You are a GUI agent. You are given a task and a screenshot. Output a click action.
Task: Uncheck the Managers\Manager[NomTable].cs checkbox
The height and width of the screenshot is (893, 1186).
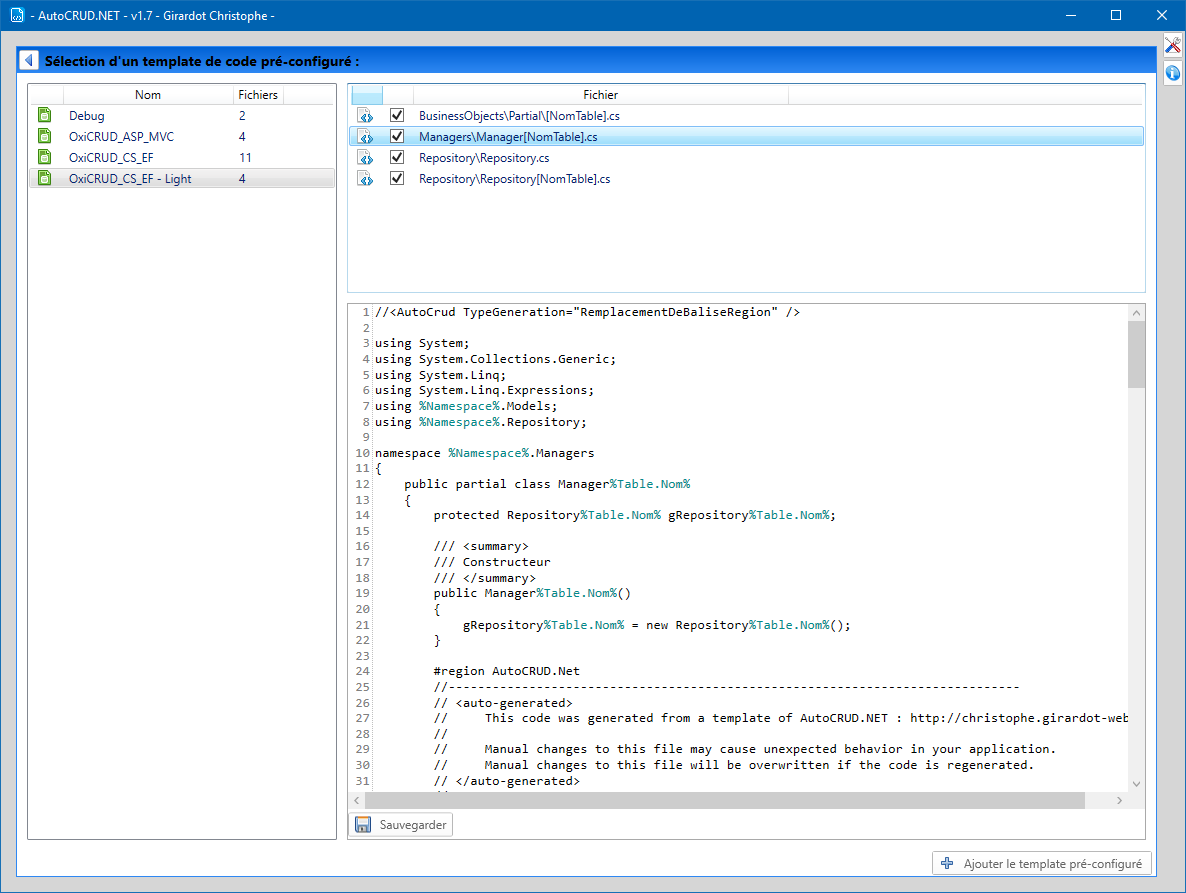(x=397, y=136)
